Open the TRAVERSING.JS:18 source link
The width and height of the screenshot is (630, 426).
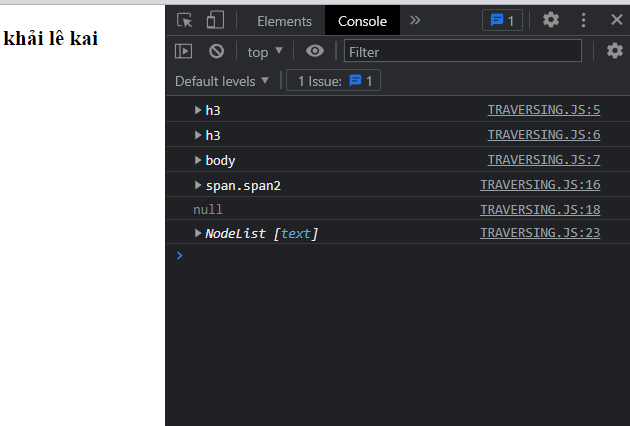(x=540, y=209)
